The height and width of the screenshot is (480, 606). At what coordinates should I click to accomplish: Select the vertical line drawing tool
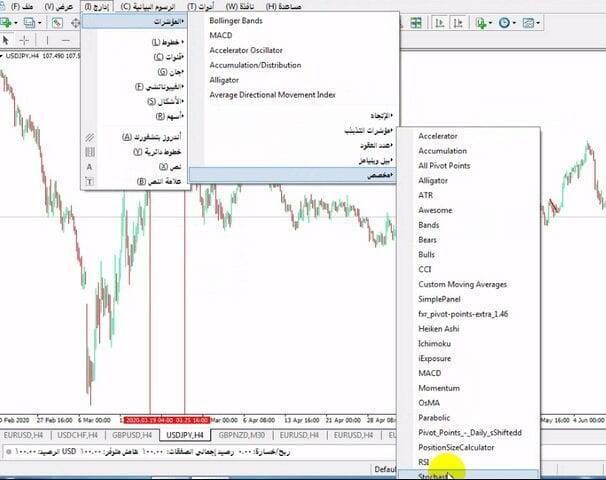[47, 40]
